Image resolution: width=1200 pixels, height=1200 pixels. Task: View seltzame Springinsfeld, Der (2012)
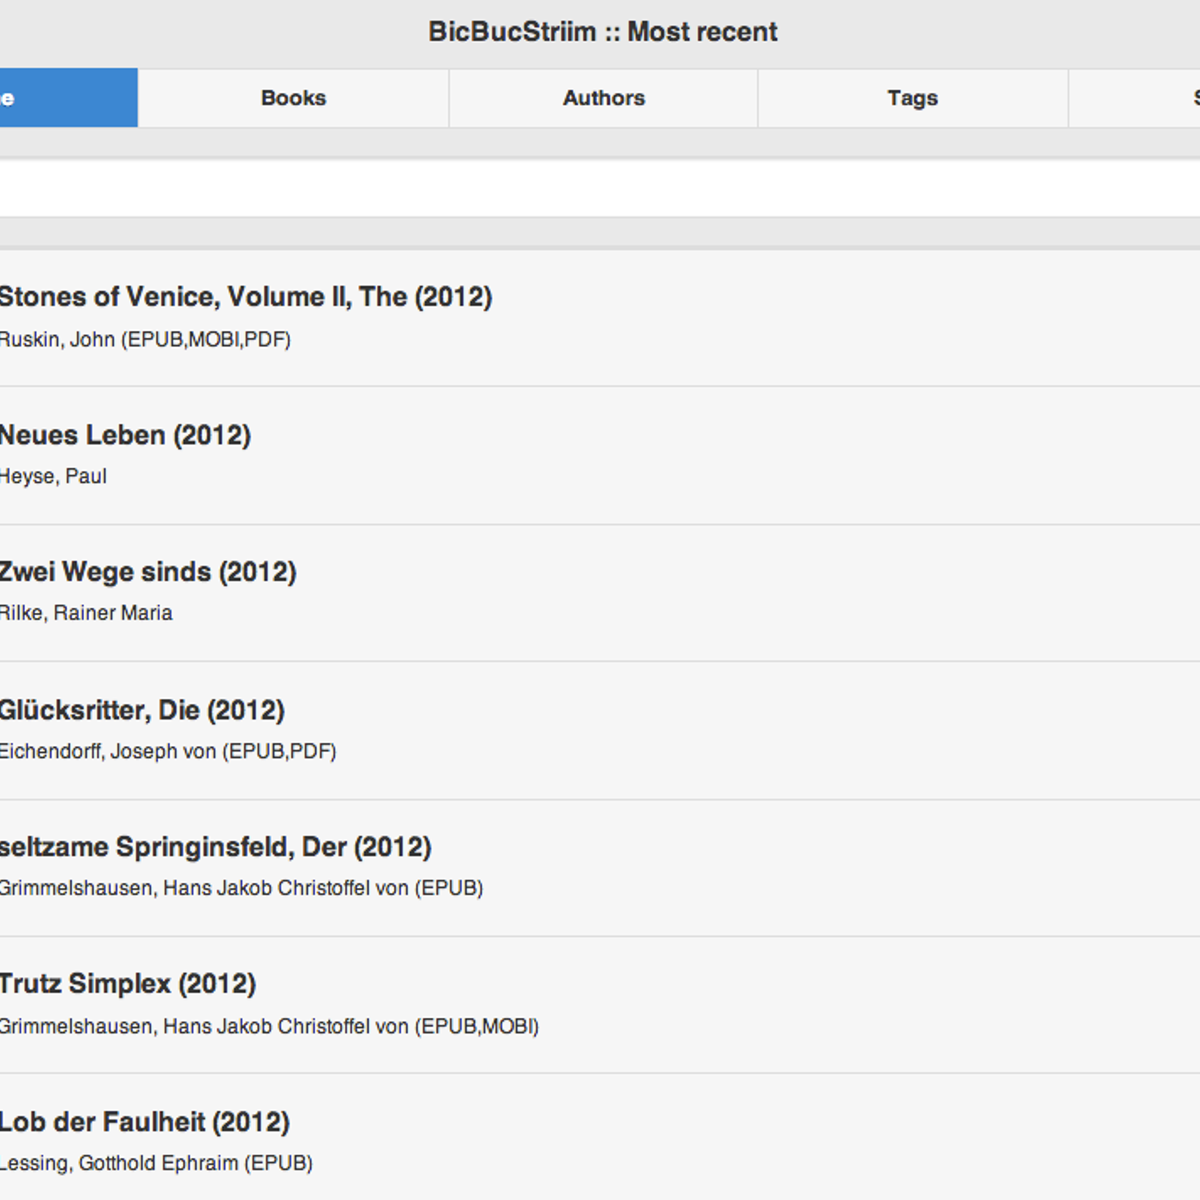(215, 847)
